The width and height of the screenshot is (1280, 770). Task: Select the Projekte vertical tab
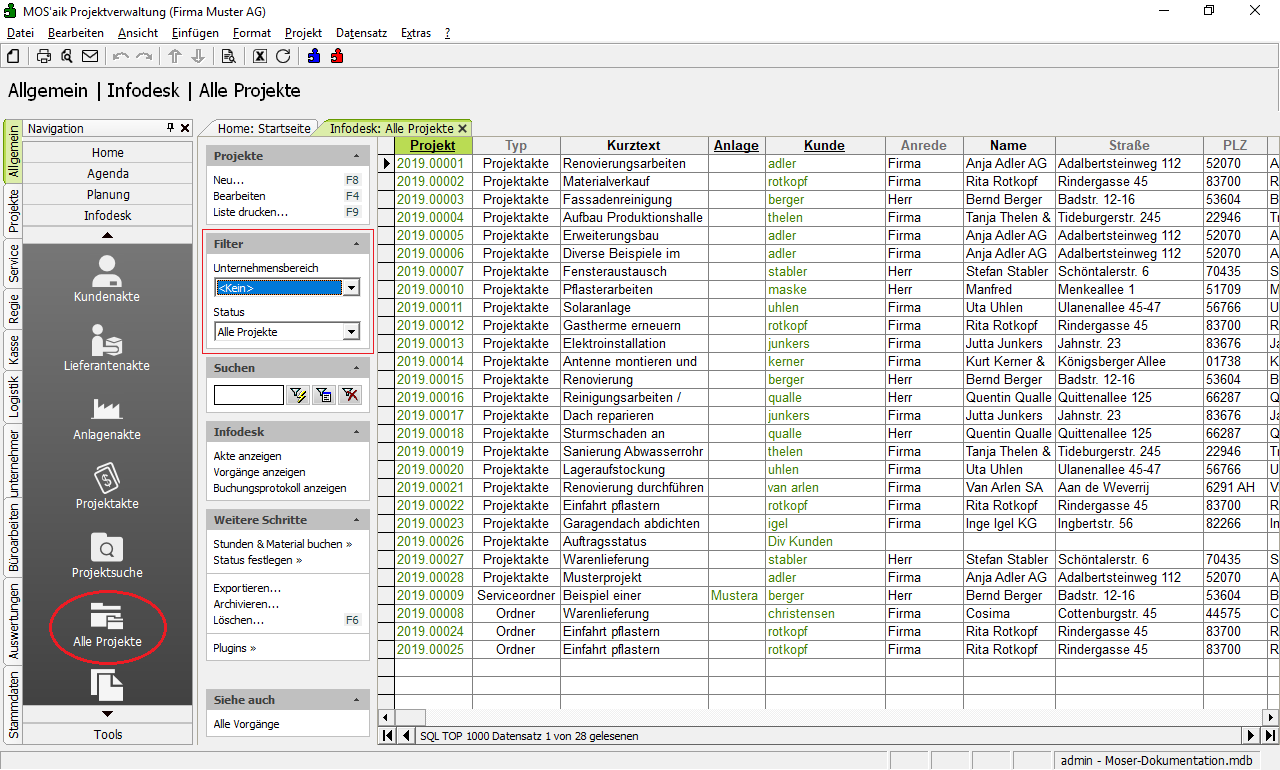click(x=13, y=209)
